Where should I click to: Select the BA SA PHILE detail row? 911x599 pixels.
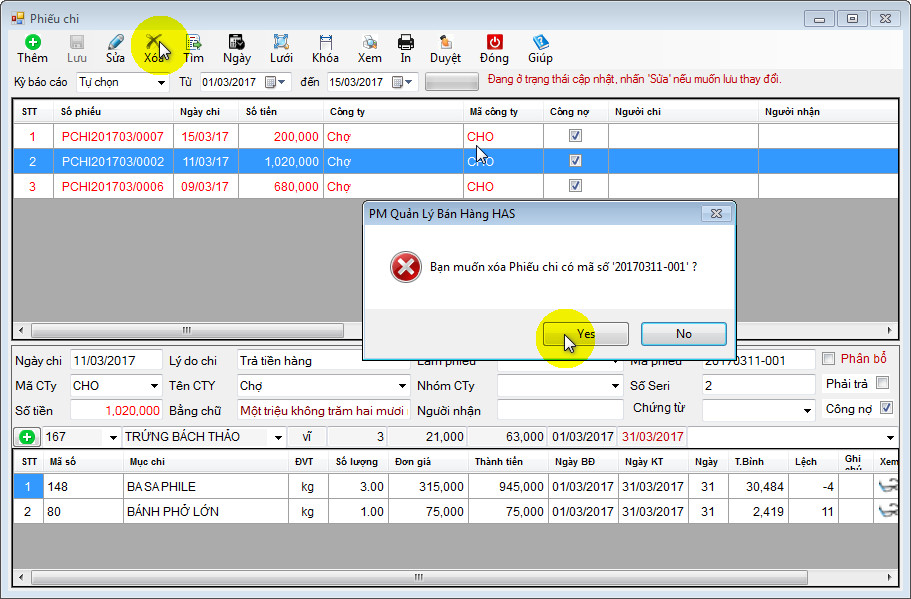click(456, 486)
